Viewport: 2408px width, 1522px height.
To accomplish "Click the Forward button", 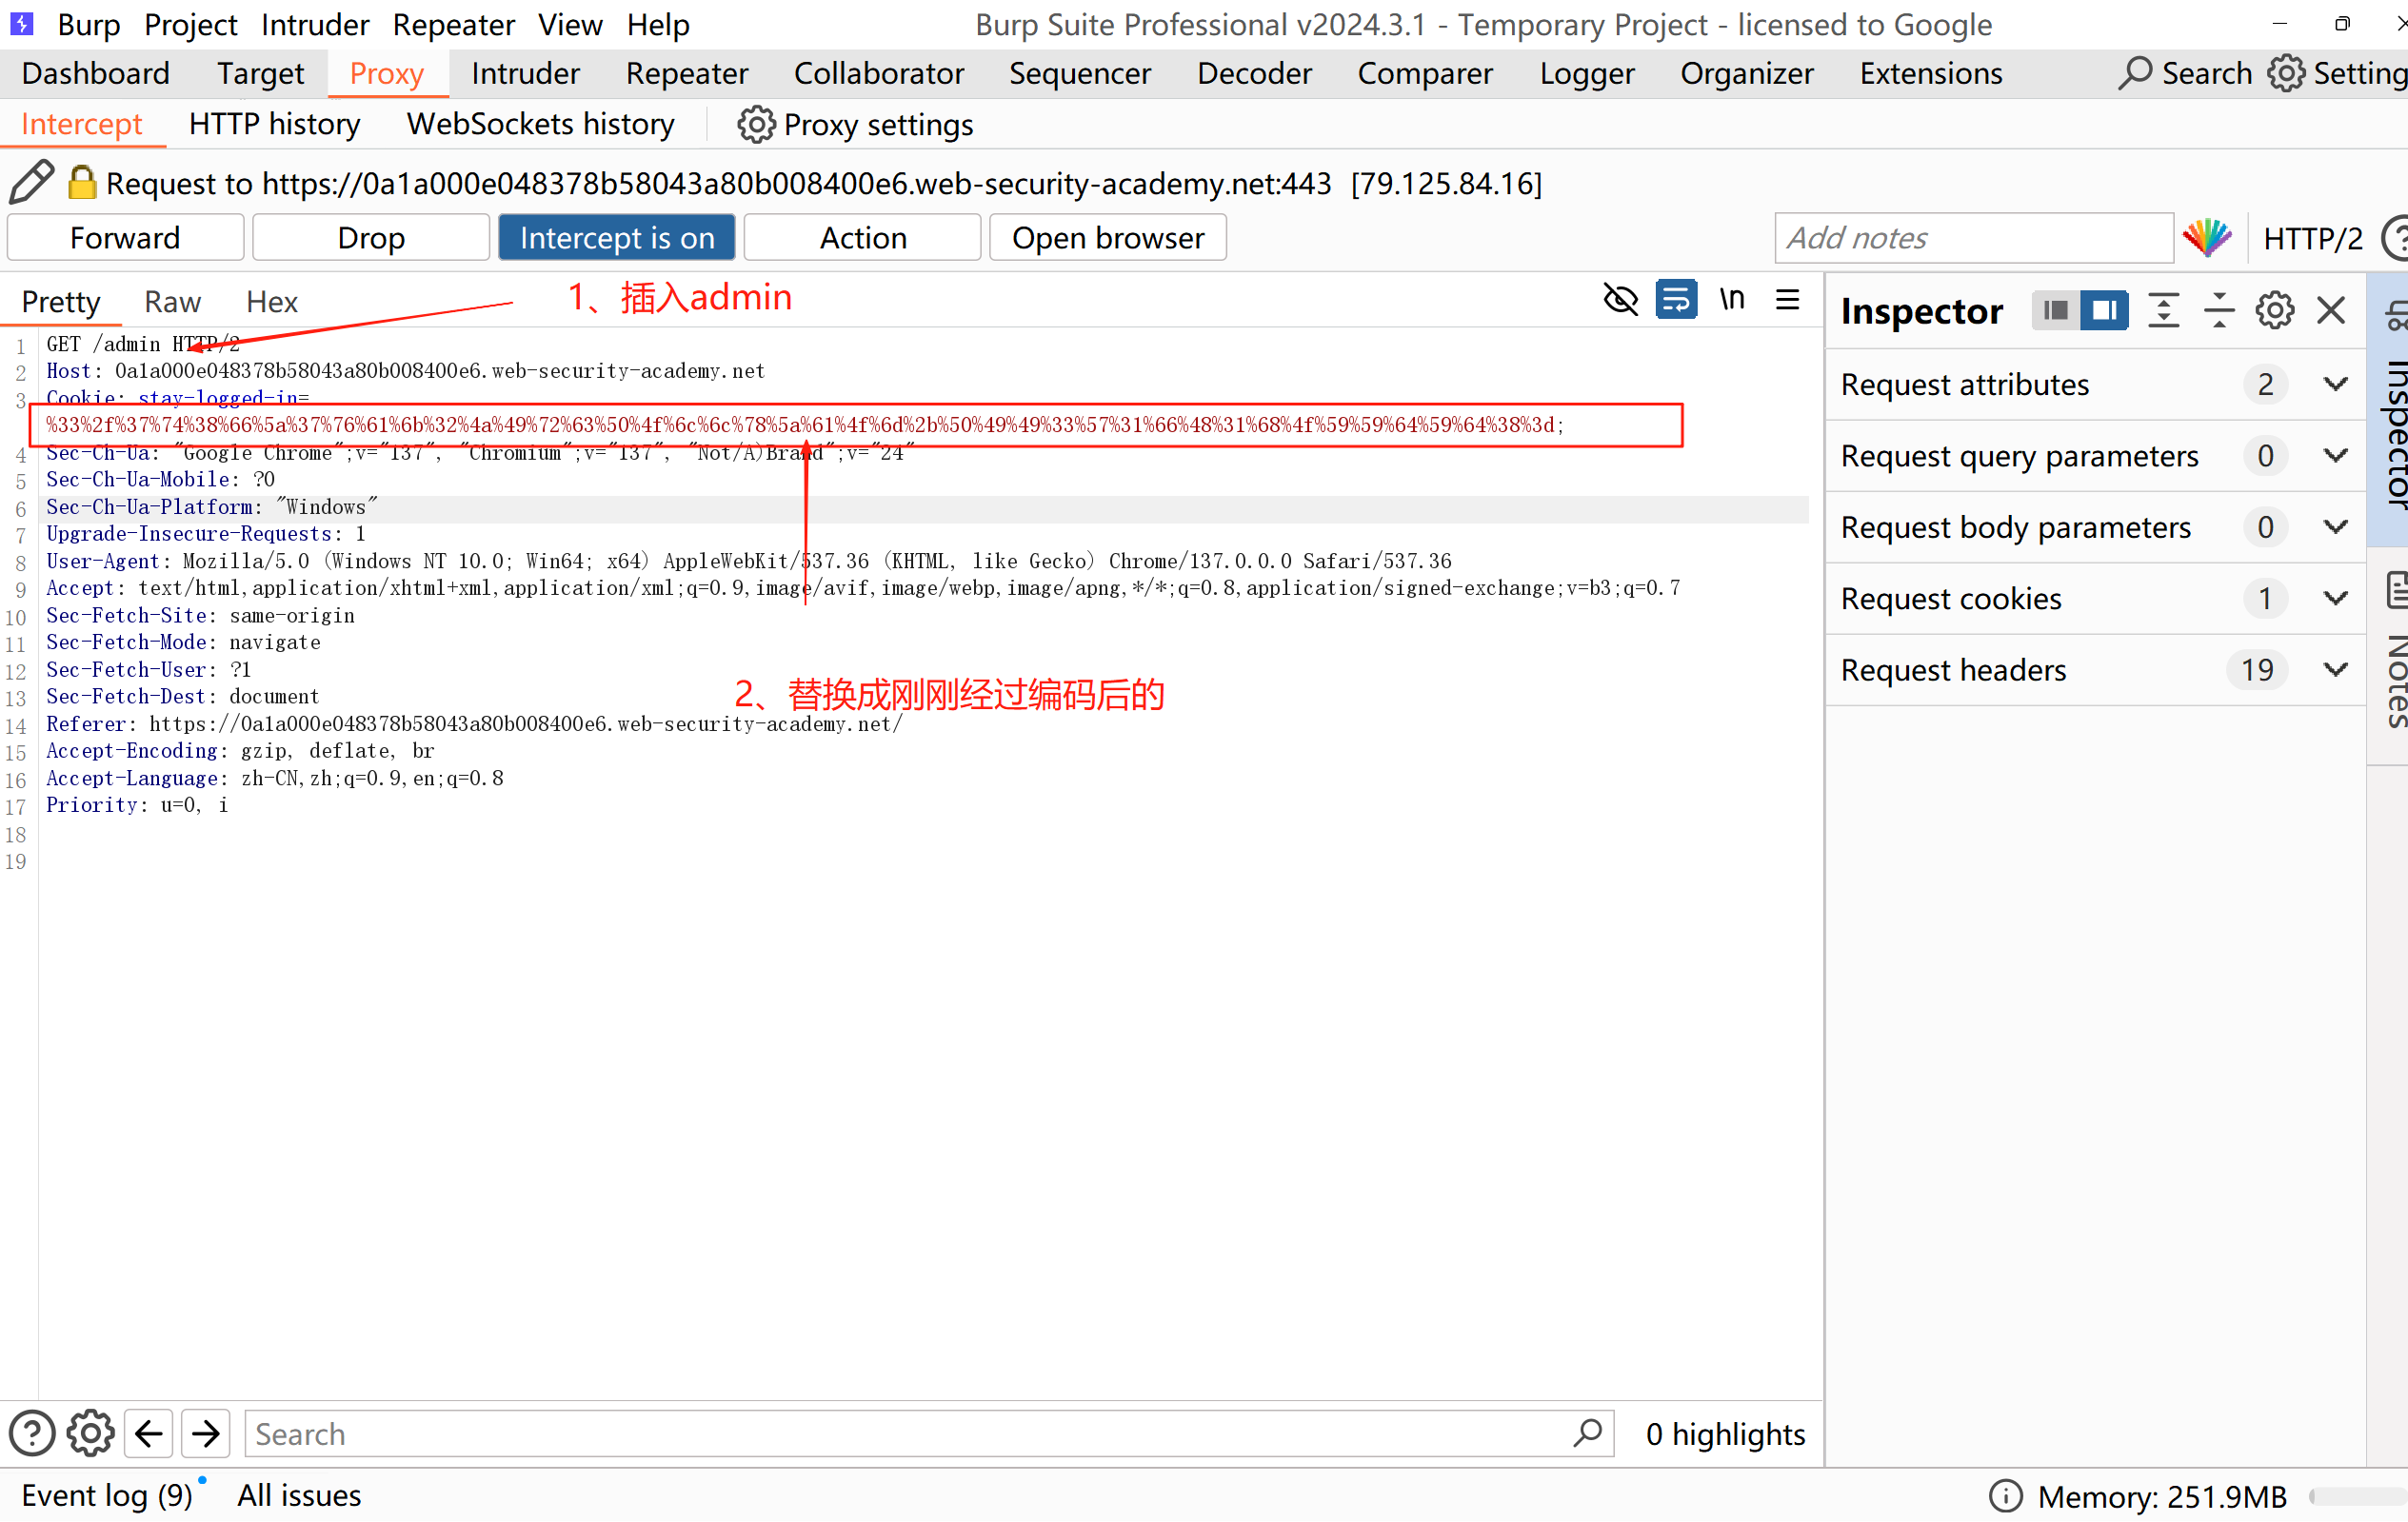I will [125, 238].
